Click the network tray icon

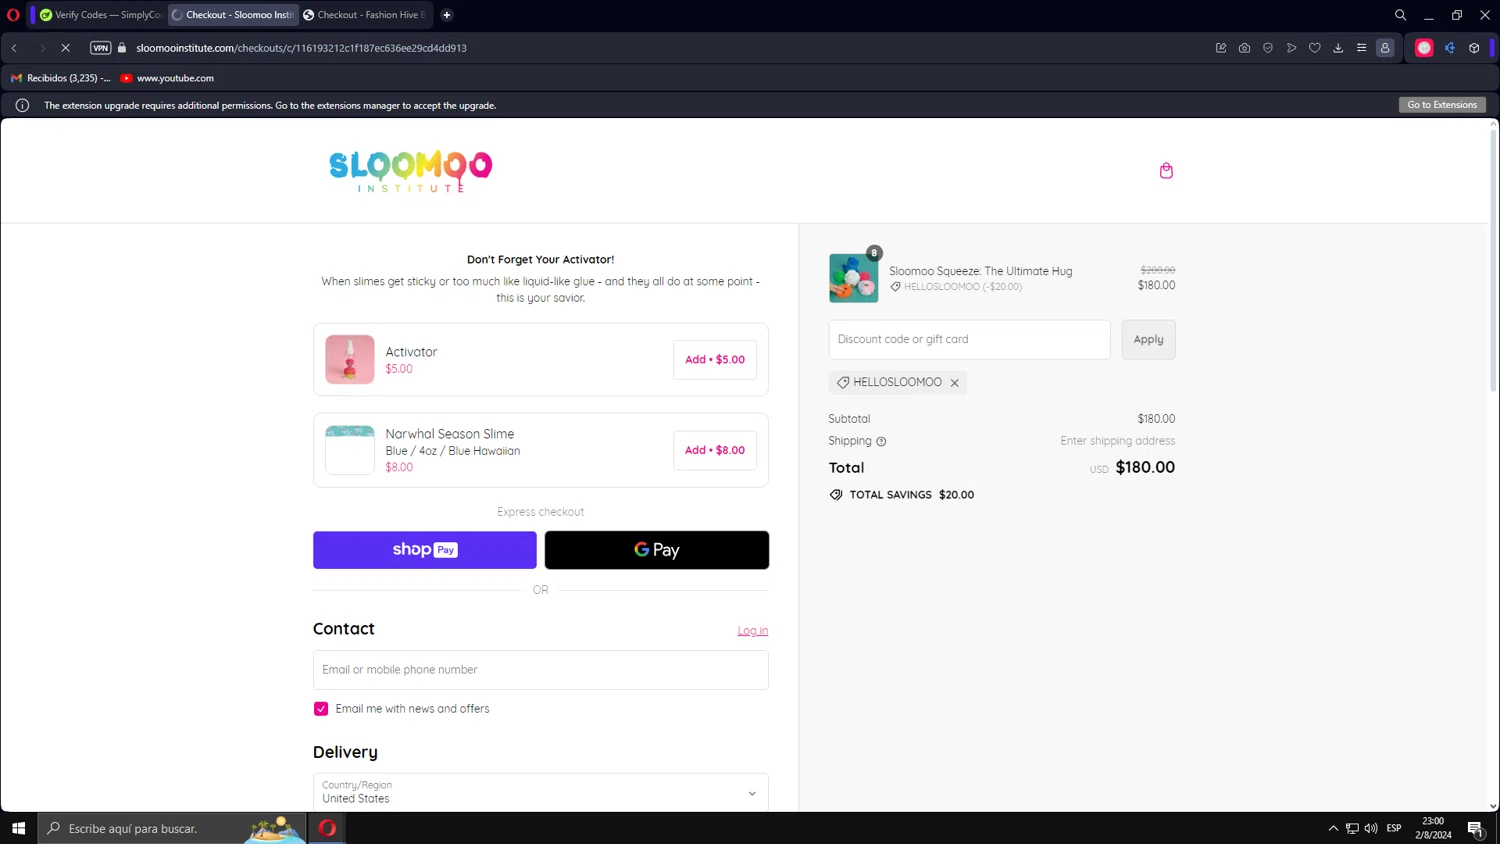tap(1352, 828)
